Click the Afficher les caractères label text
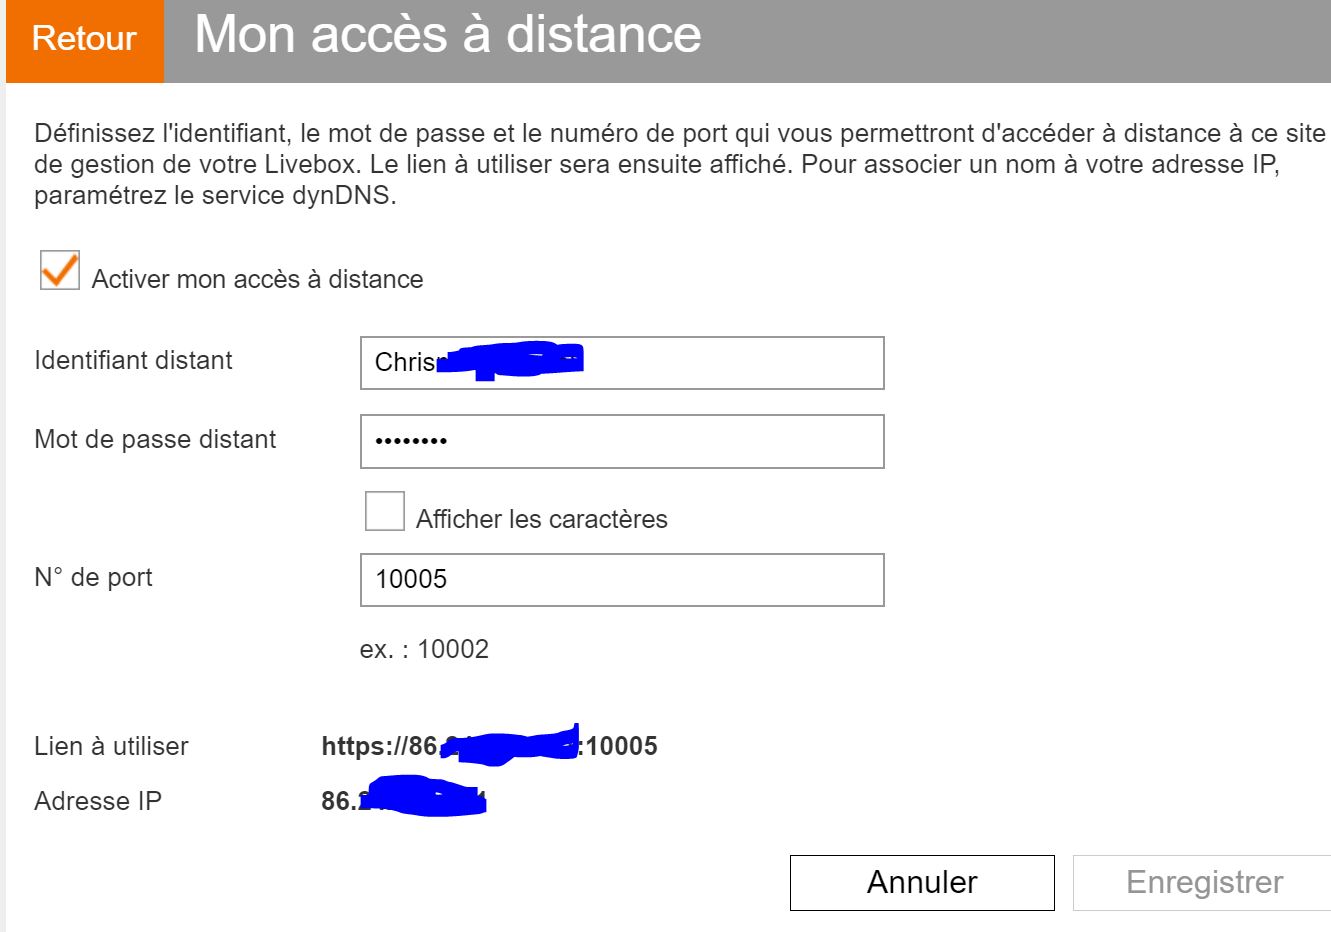1331x932 pixels. click(541, 519)
